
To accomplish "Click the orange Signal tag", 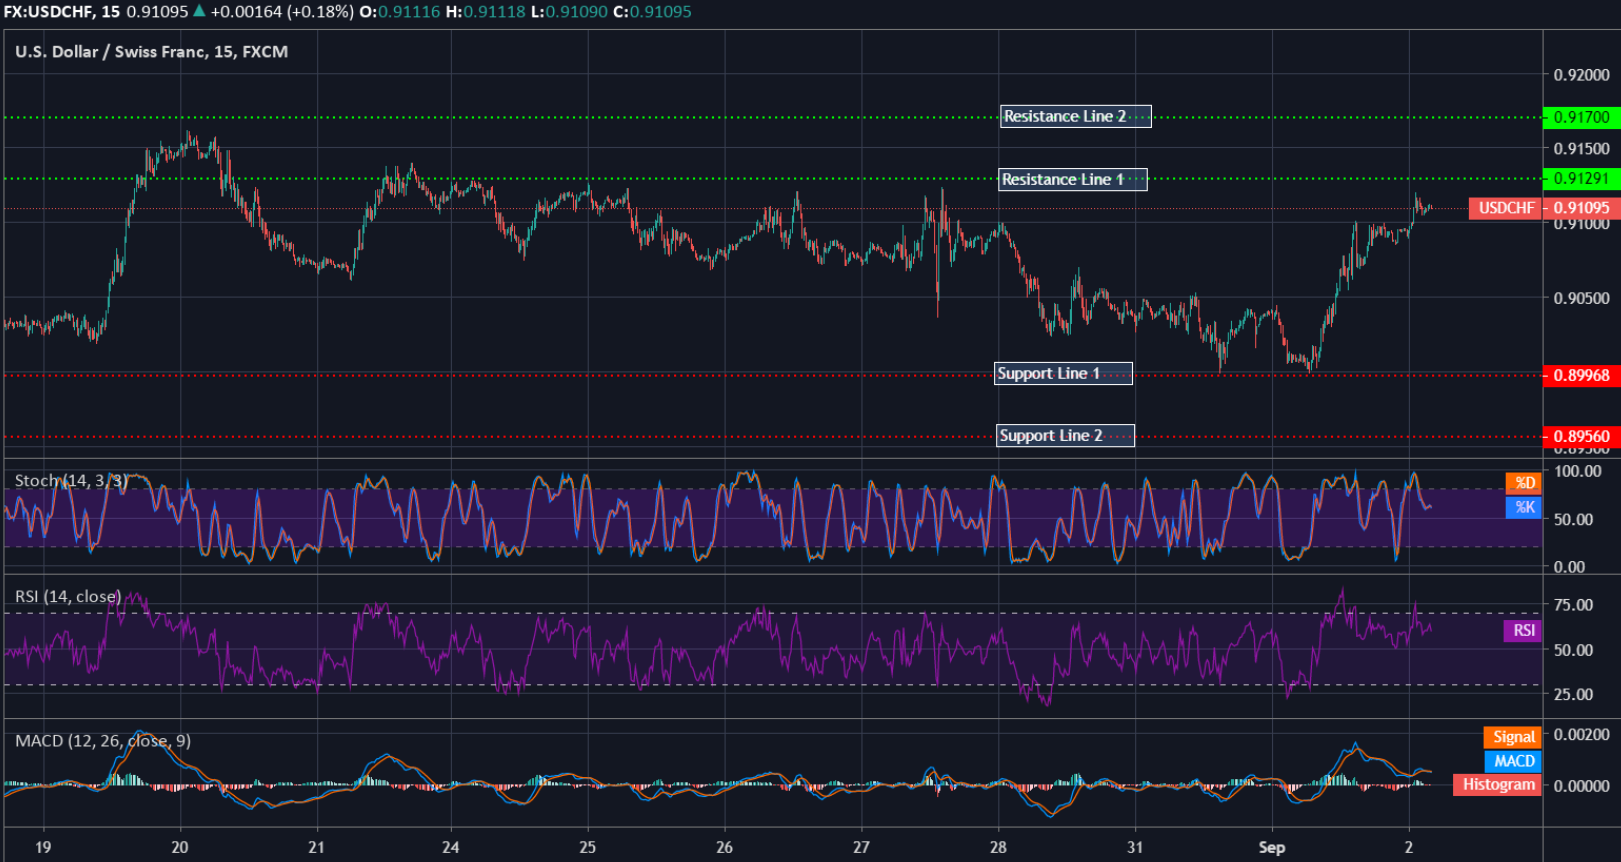I will [x=1513, y=737].
